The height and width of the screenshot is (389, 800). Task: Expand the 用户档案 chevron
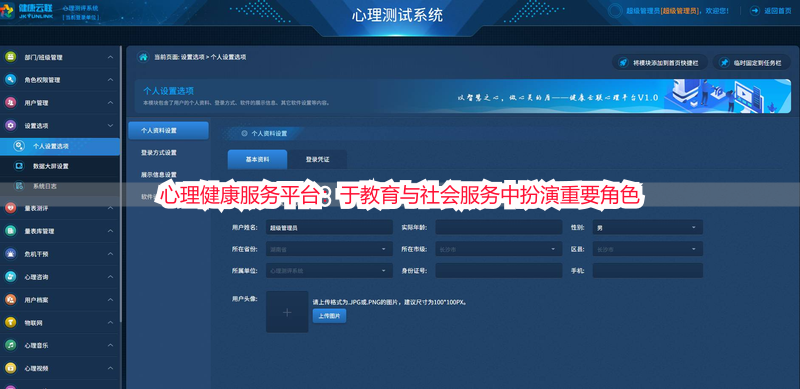coord(111,300)
